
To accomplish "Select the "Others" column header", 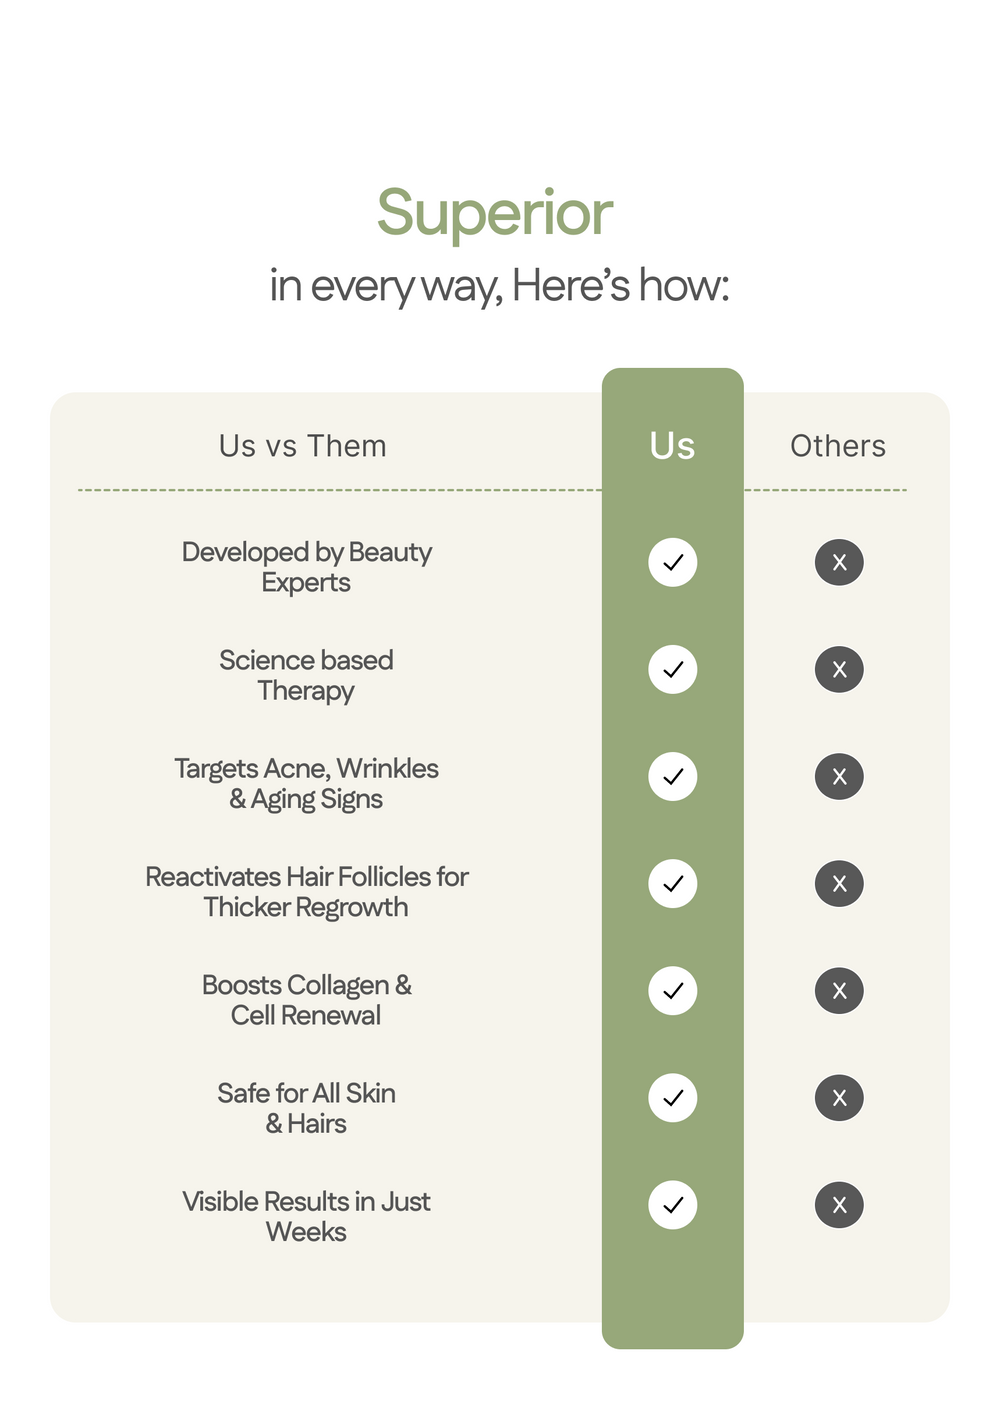I will [x=838, y=446].
